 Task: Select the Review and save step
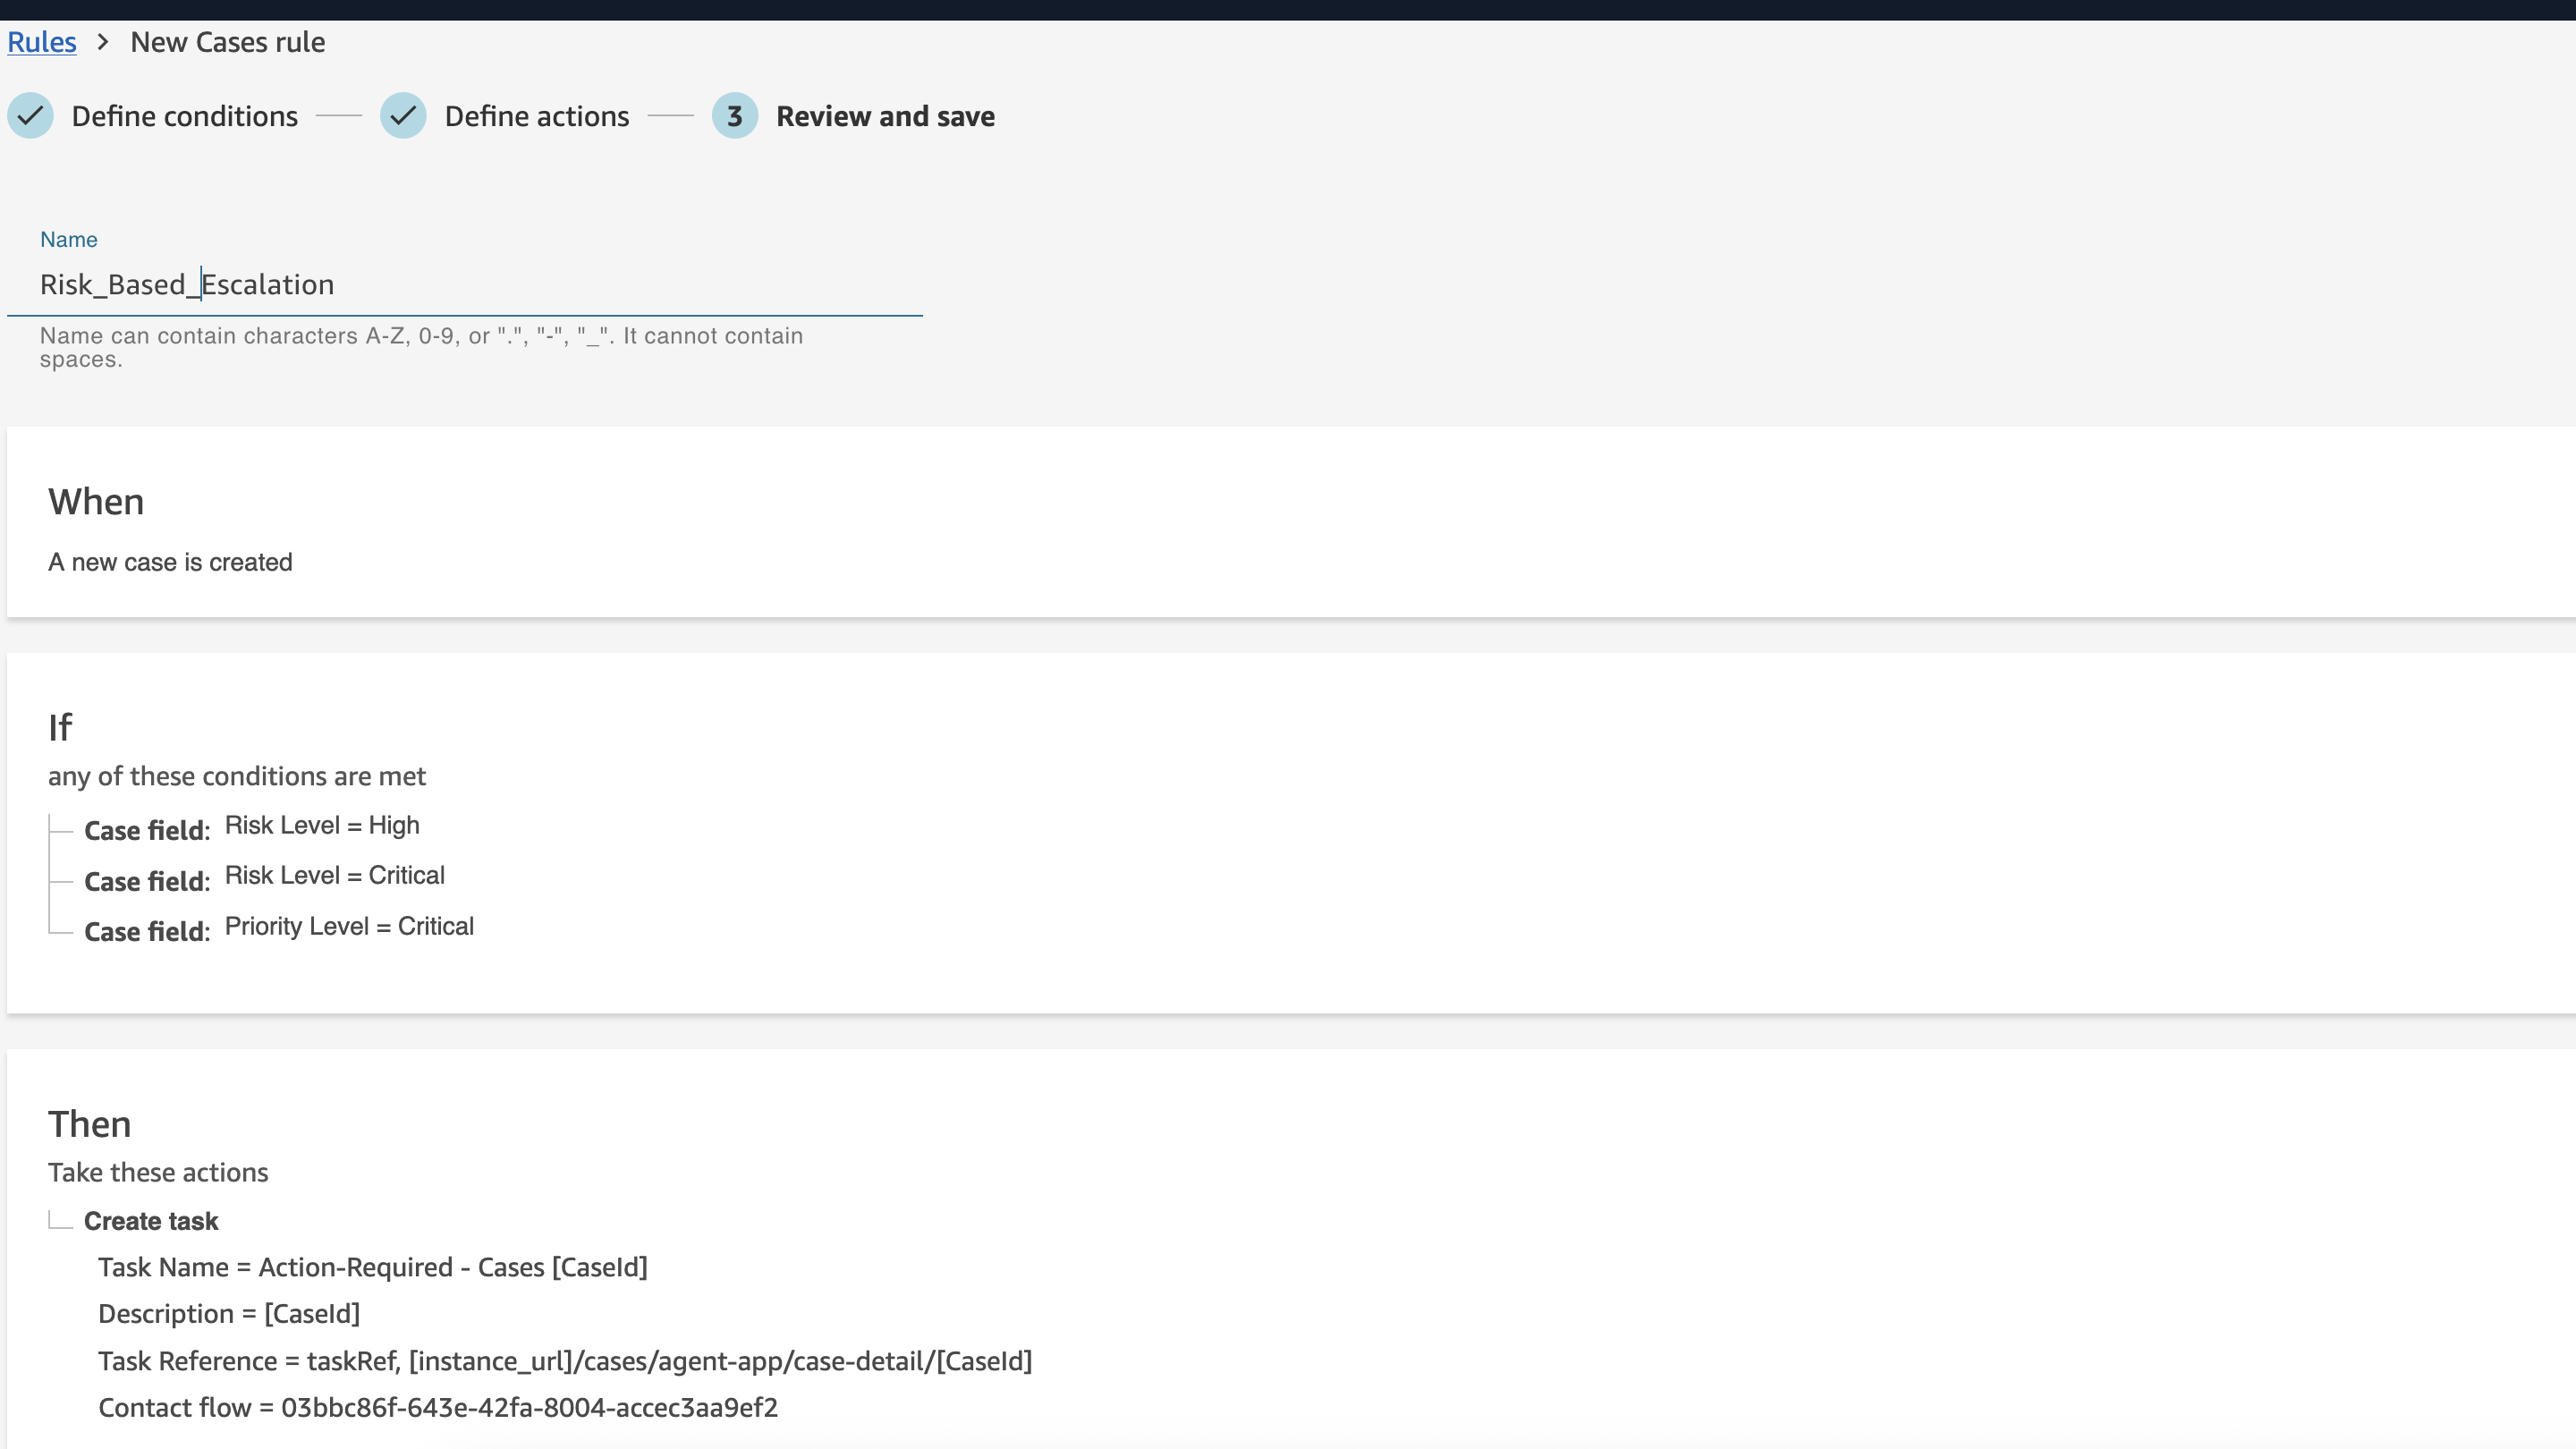(884, 116)
